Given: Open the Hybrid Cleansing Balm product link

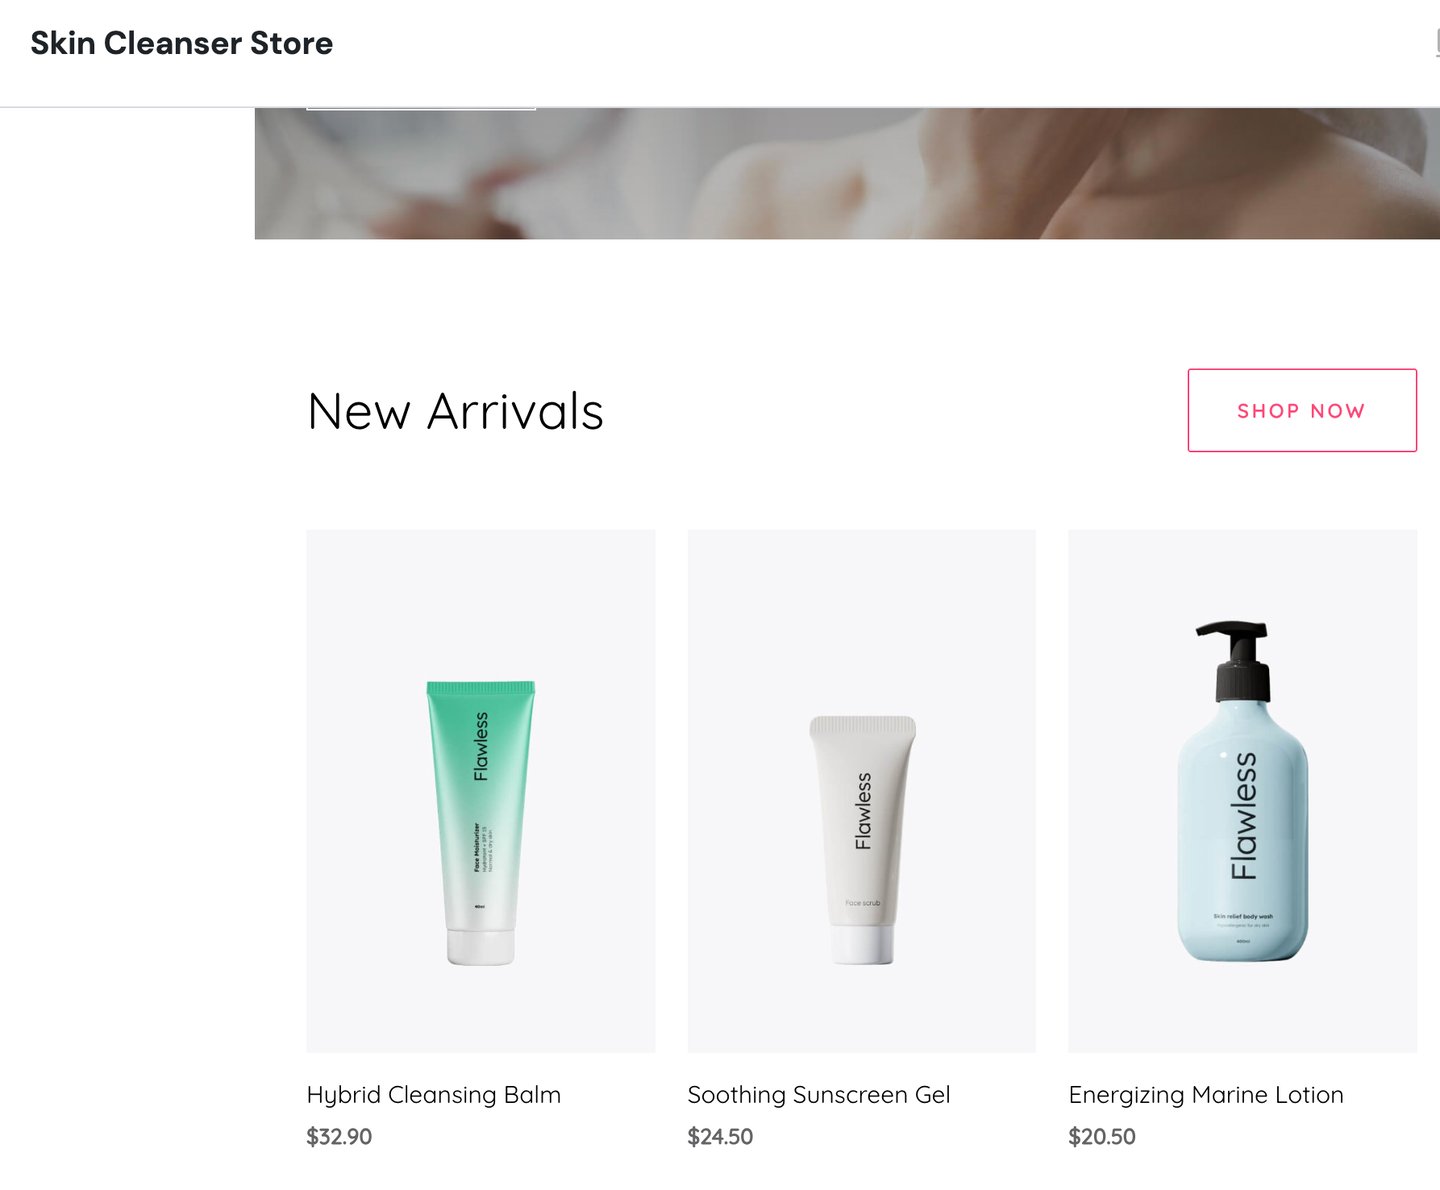Looking at the screenshot, I should pos(433,1095).
